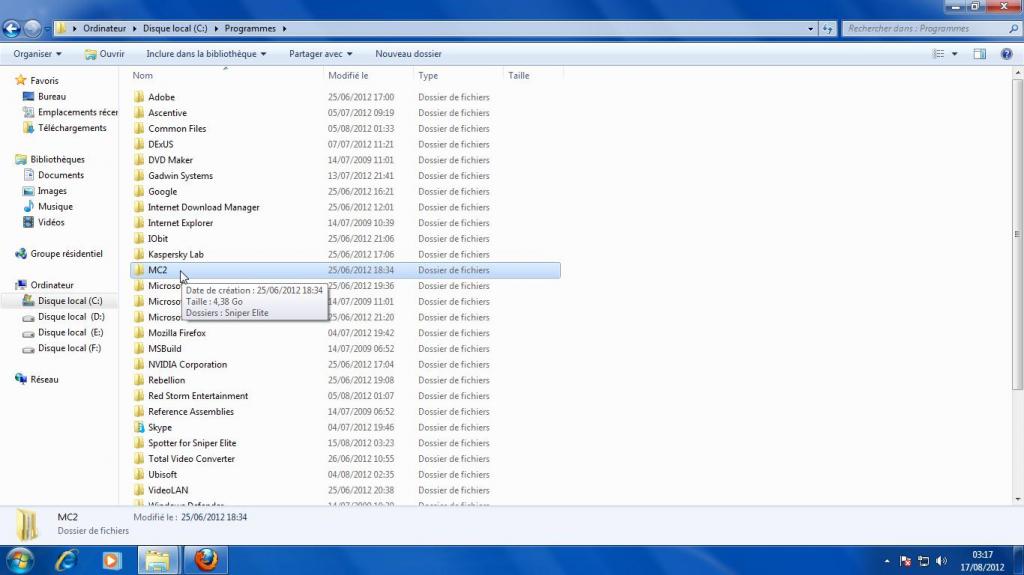Screen dimensions: 1024x575
Task: Open the Partager avec dropdown
Action: (x=321, y=54)
